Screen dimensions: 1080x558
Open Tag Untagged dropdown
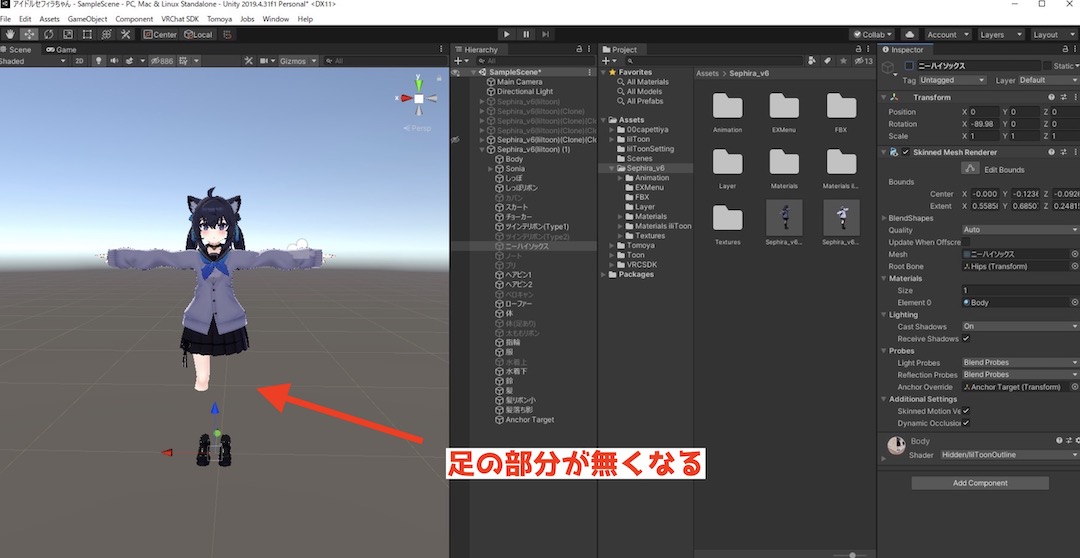coord(953,80)
